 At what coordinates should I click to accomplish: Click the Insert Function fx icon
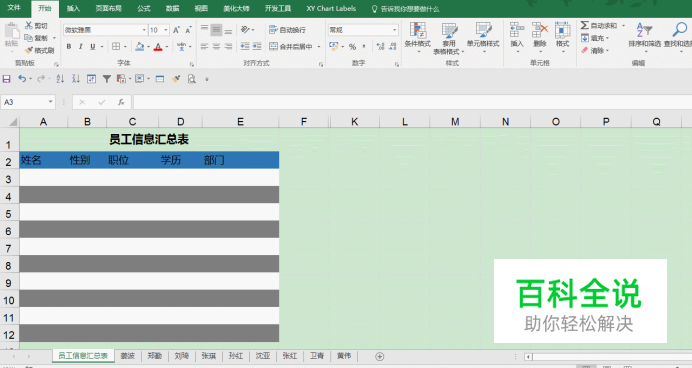(x=121, y=102)
